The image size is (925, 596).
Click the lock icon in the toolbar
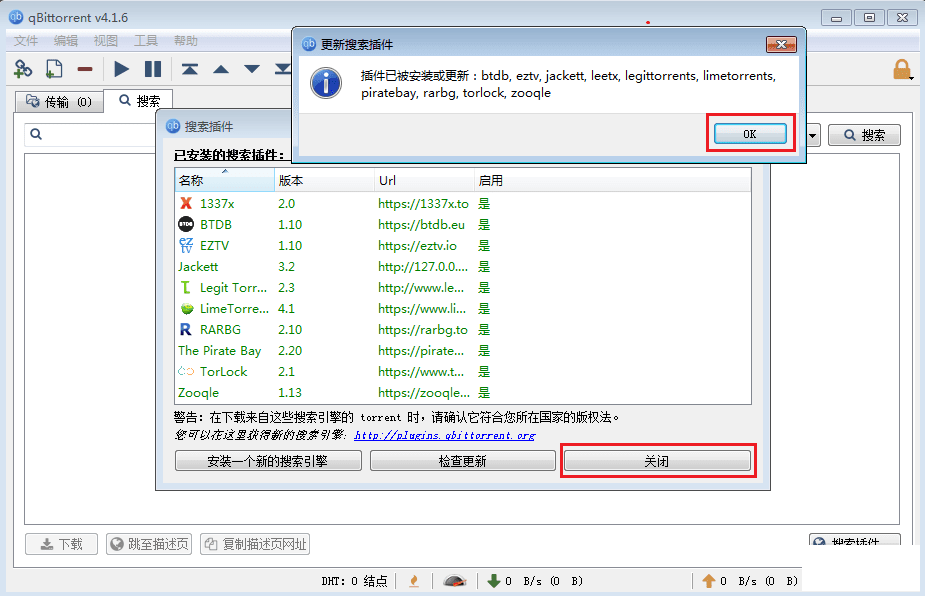pos(902,69)
